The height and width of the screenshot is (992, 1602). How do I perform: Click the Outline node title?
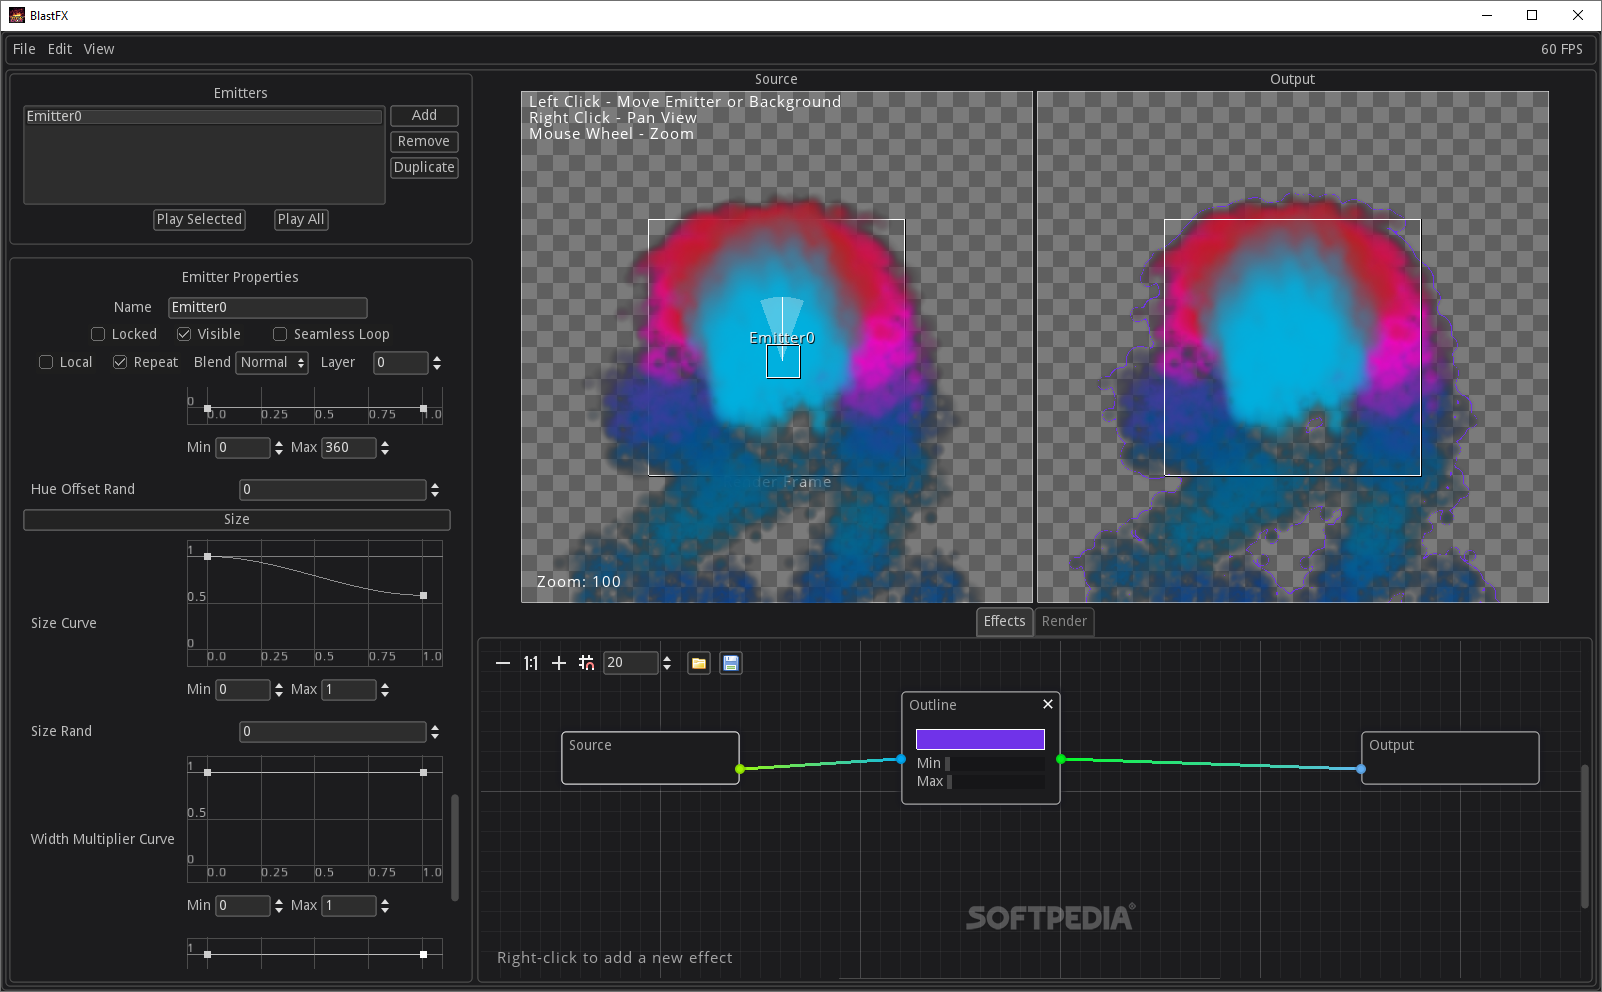pos(933,705)
